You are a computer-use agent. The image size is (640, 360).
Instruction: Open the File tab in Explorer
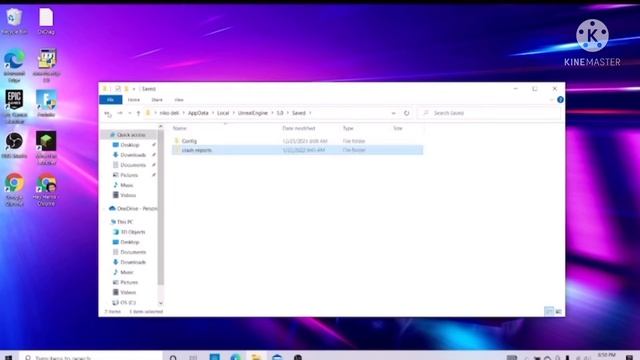(x=111, y=100)
